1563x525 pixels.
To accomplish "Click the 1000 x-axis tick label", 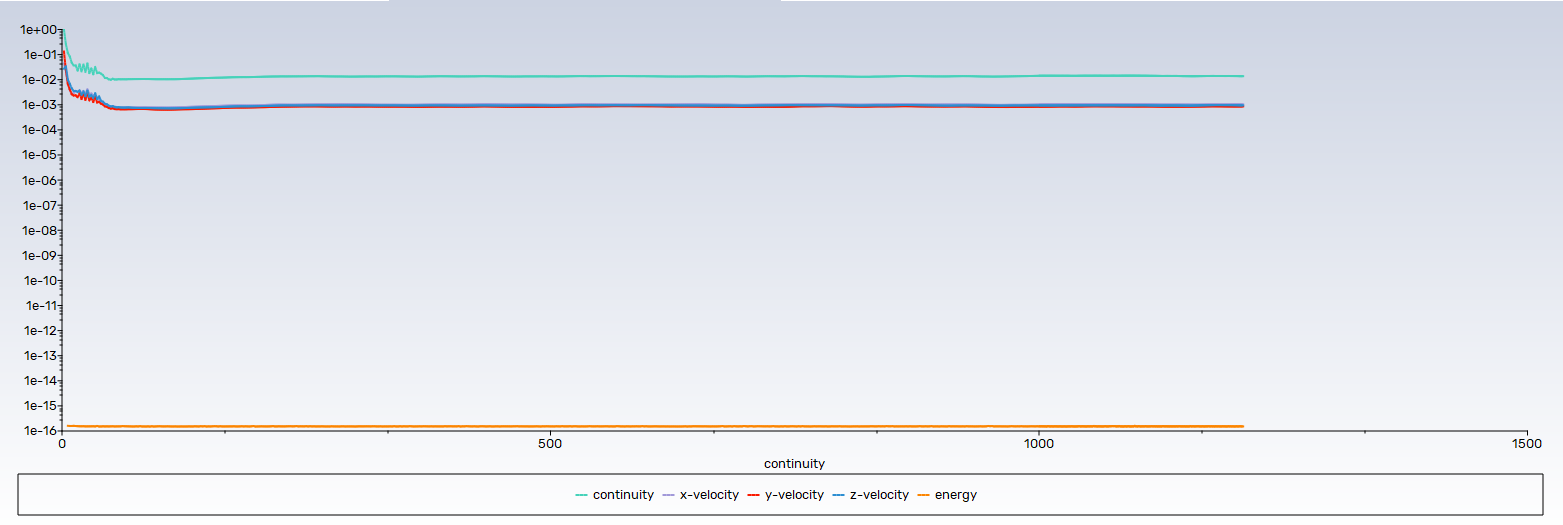I will point(1039,442).
